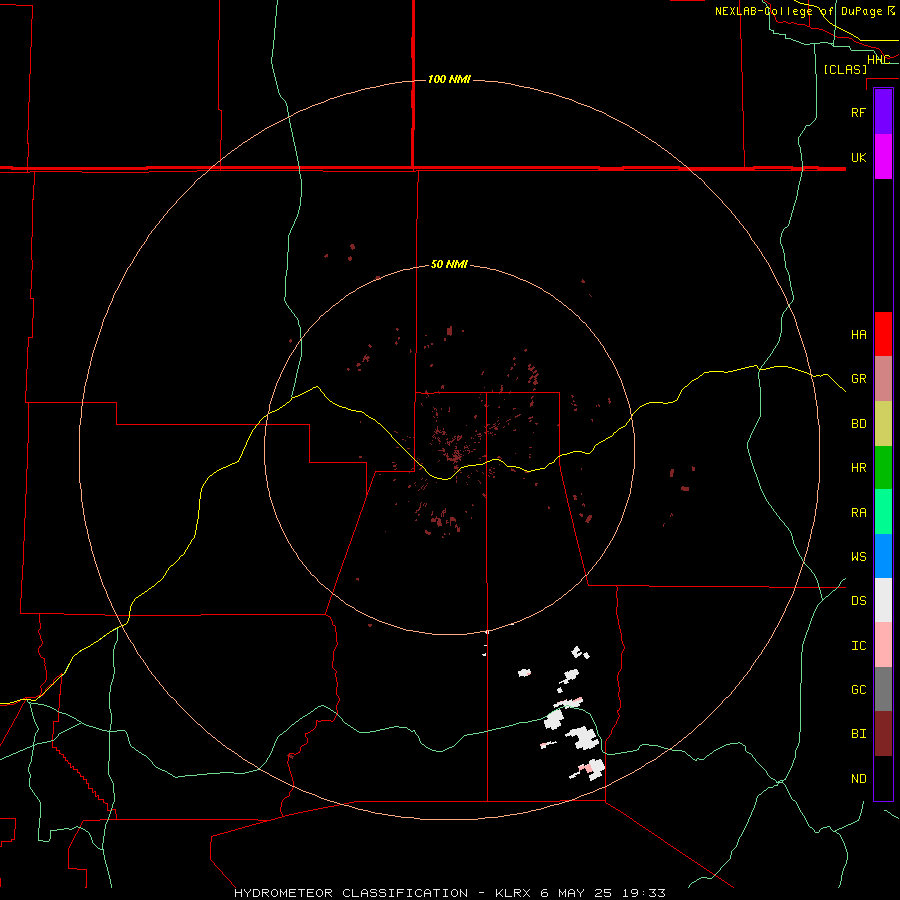This screenshot has width=900, height=900.
Task: Click the 'RF' legend label
Action: pos(859,113)
